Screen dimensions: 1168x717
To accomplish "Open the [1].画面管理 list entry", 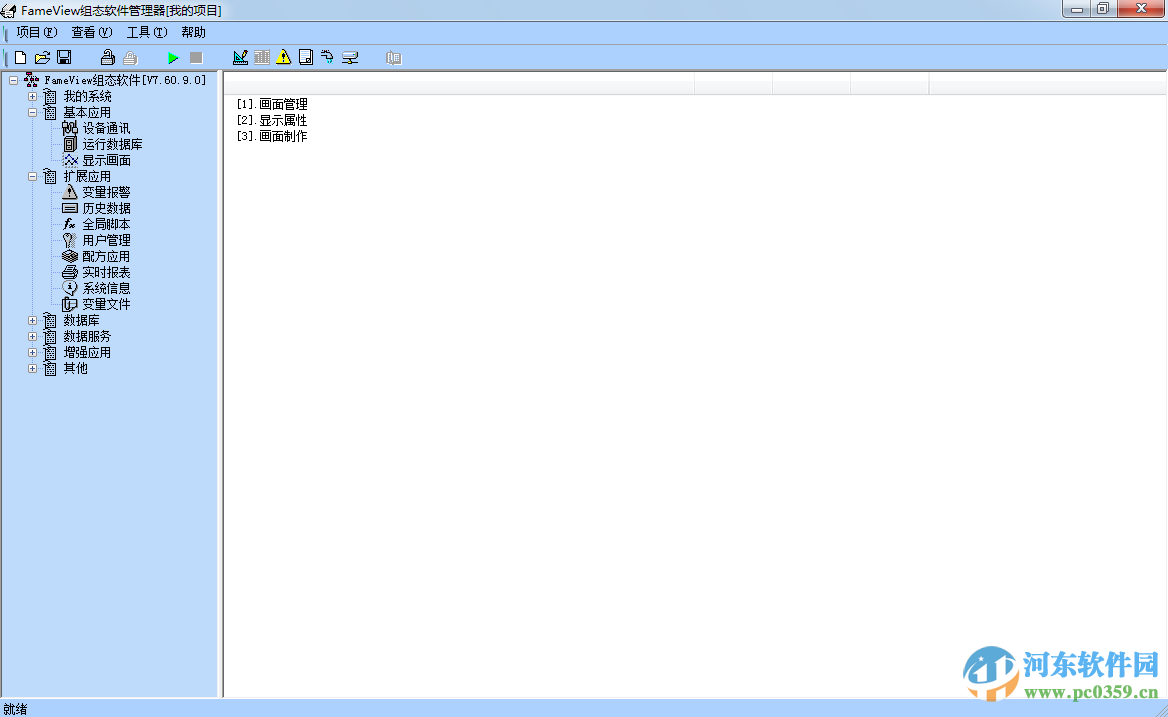I will (x=272, y=104).
